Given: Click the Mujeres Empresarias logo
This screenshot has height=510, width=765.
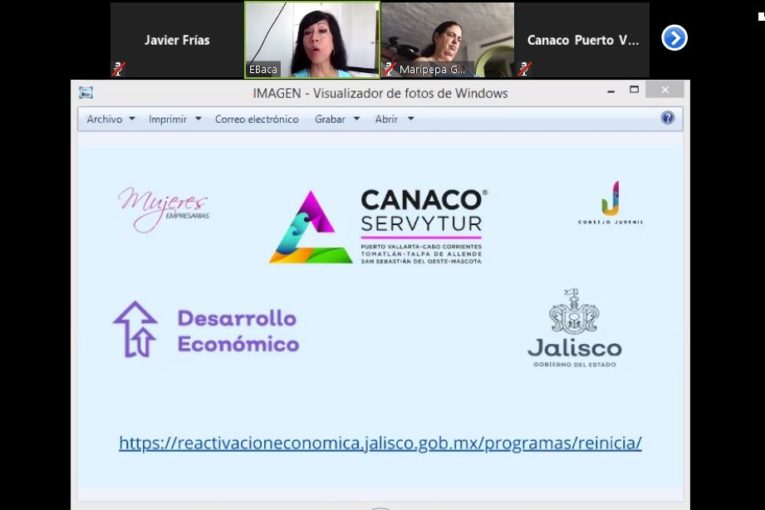Looking at the screenshot, I should (x=163, y=209).
